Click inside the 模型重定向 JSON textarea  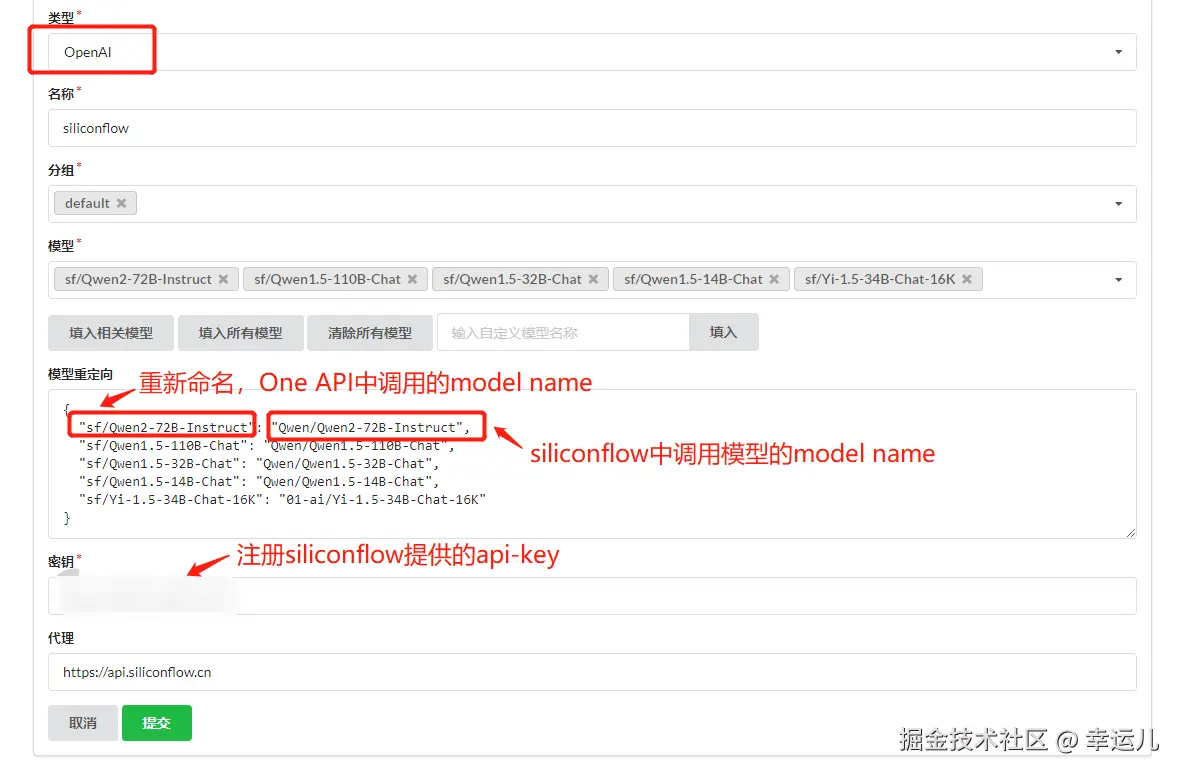point(592,464)
